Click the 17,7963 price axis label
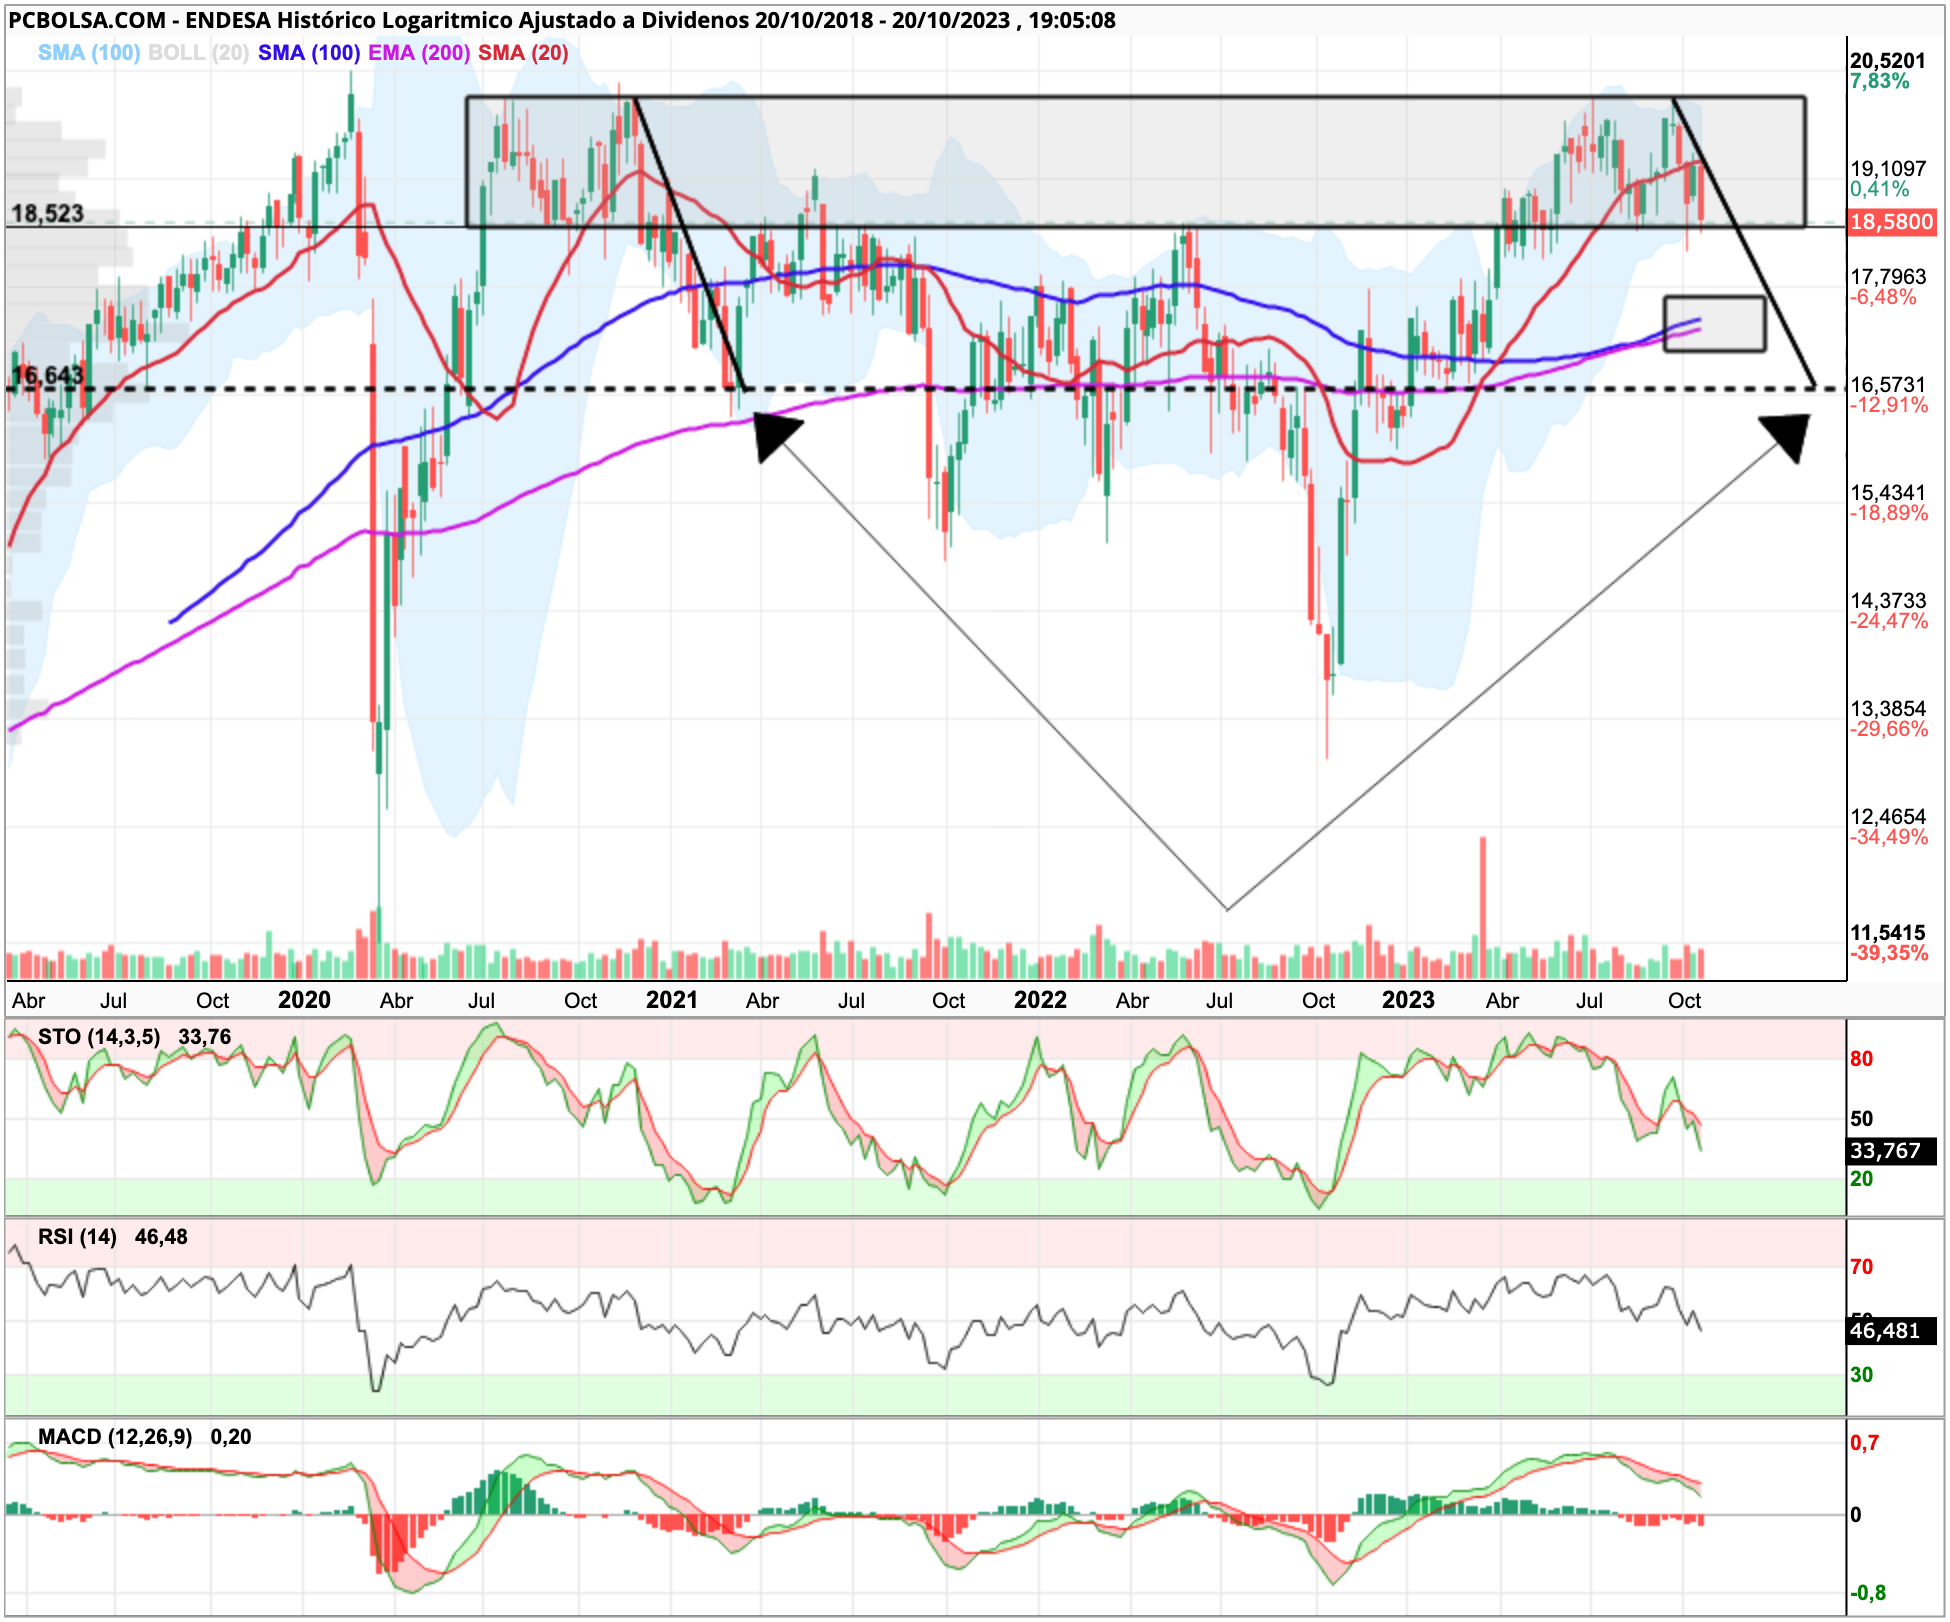This screenshot has height=1622, width=1950. pos(1887,277)
